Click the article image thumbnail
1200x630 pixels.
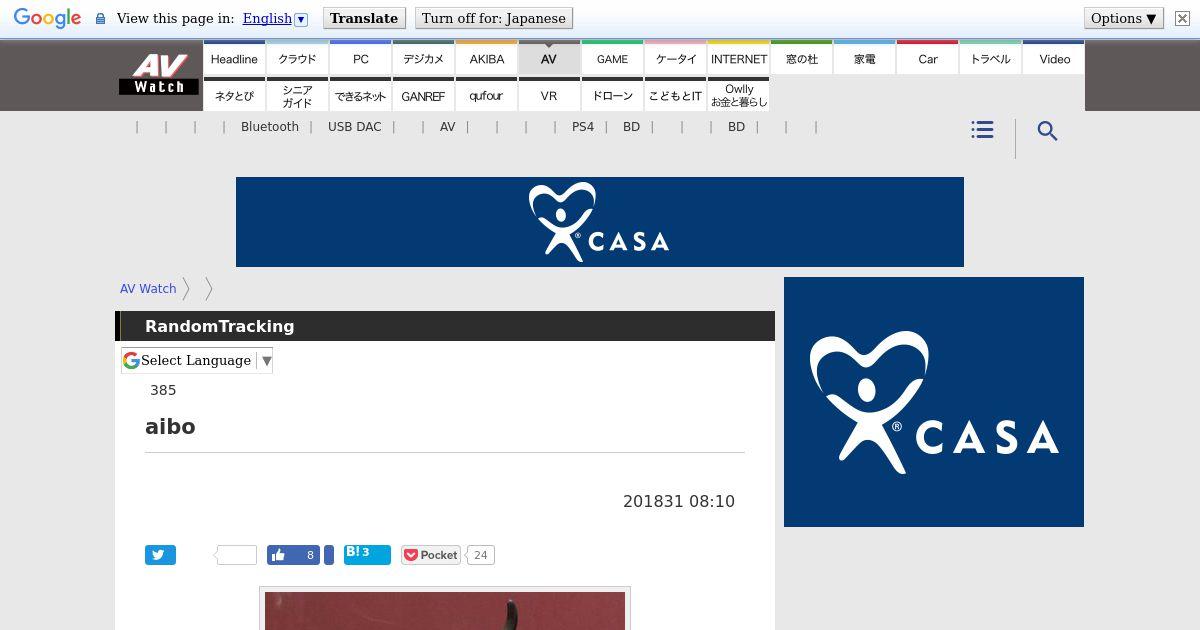coord(445,609)
